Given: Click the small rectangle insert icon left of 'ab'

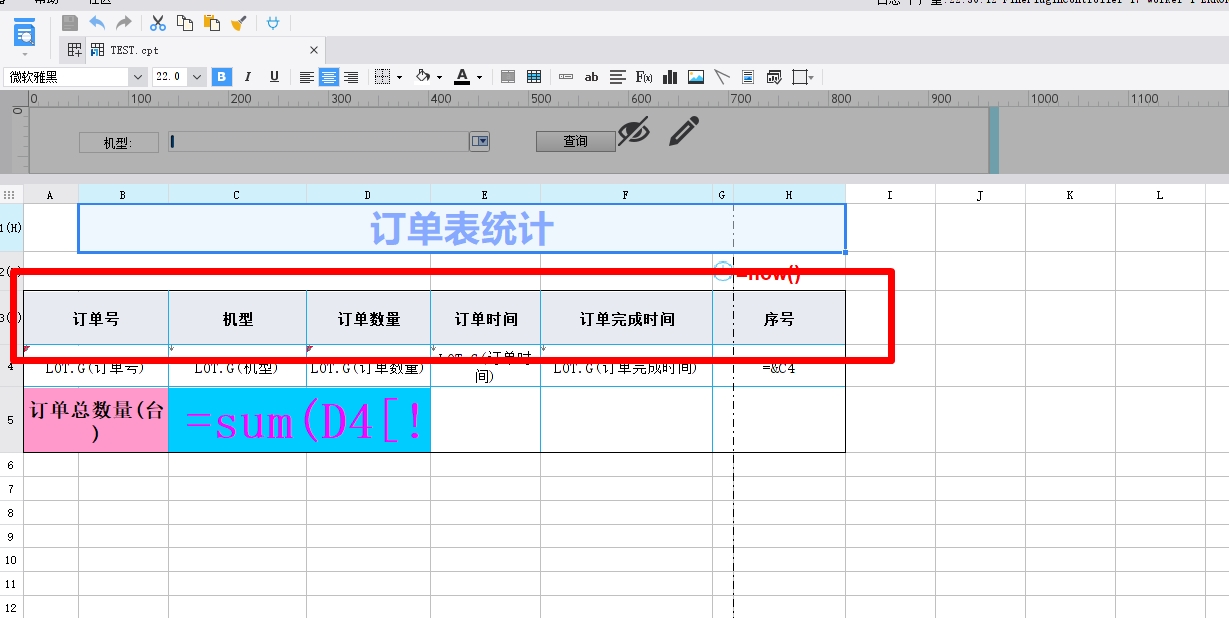Looking at the screenshot, I should click(x=566, y=77).
